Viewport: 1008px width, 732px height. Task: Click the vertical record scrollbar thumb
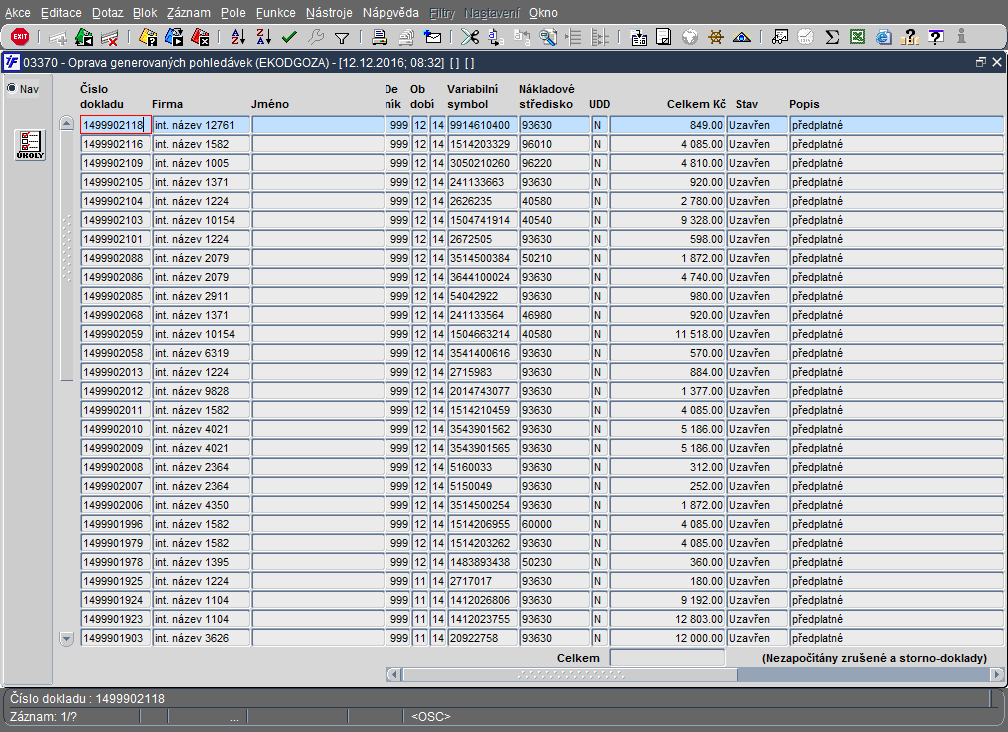[67, 256]
